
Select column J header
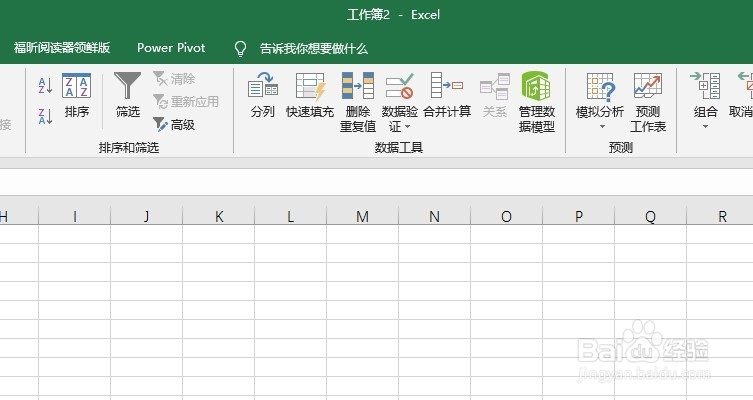pyautogui.click(x=146, y=216)
